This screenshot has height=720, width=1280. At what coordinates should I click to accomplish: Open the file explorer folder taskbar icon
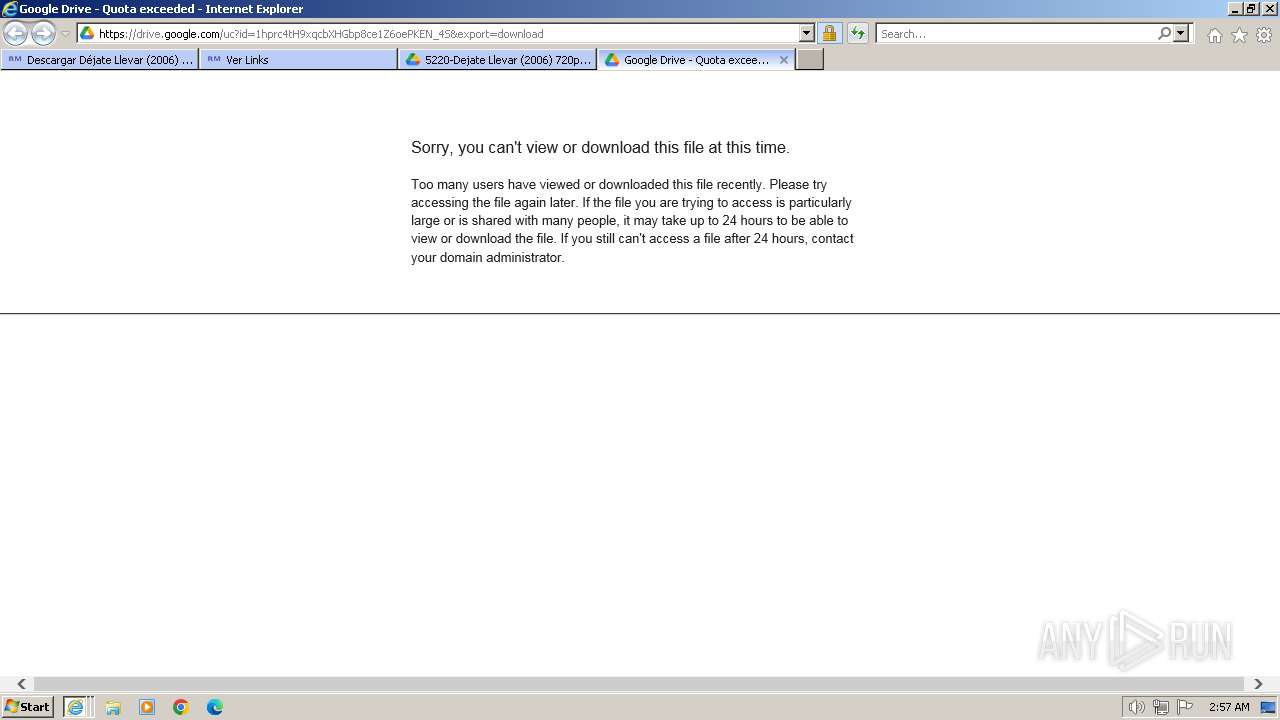click(x=113, y=707)
